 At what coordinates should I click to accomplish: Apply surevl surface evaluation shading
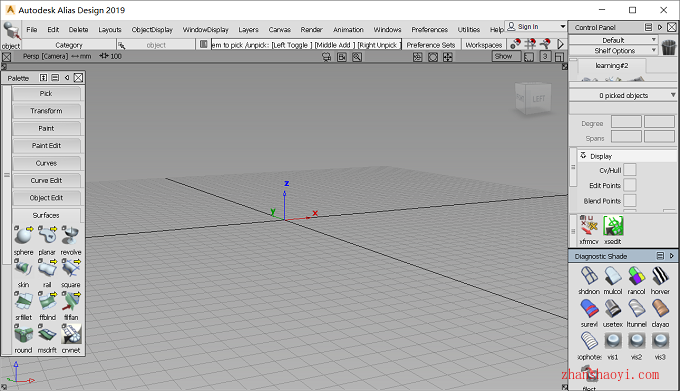coord(589,309)
